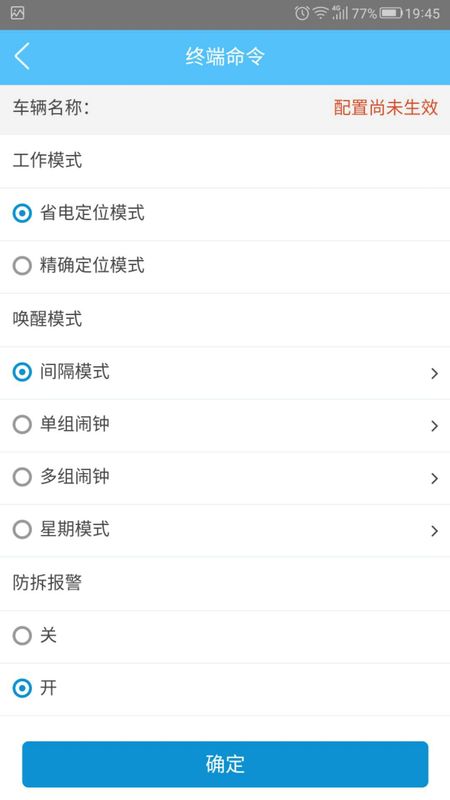Viewport: 450px width, 800px height.
Task: Confirm settings with 确定 button
Action: coord(225,764)
